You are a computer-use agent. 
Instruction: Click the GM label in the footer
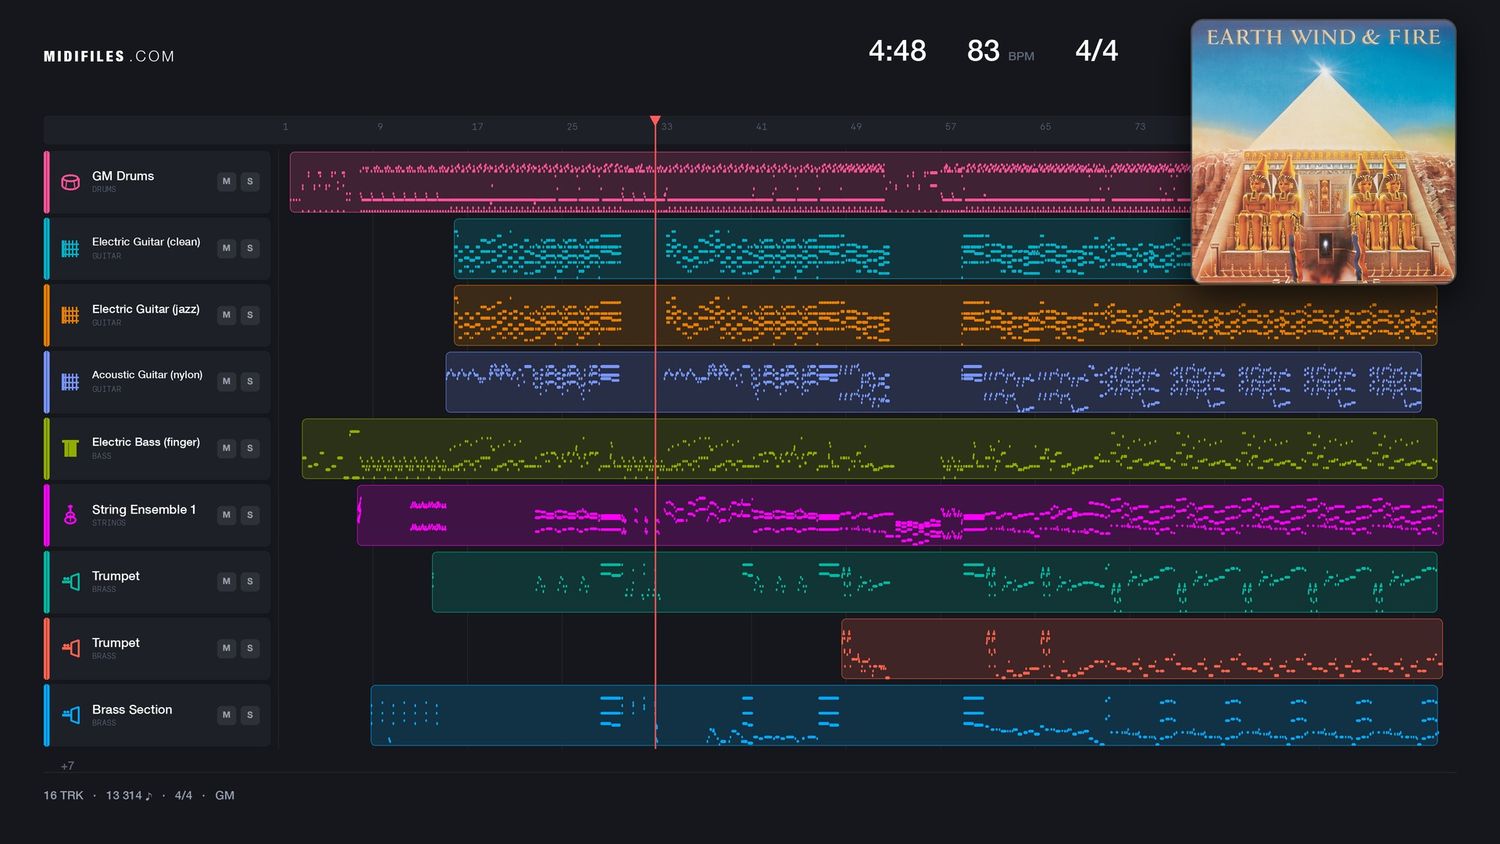[x=225, y=796]
